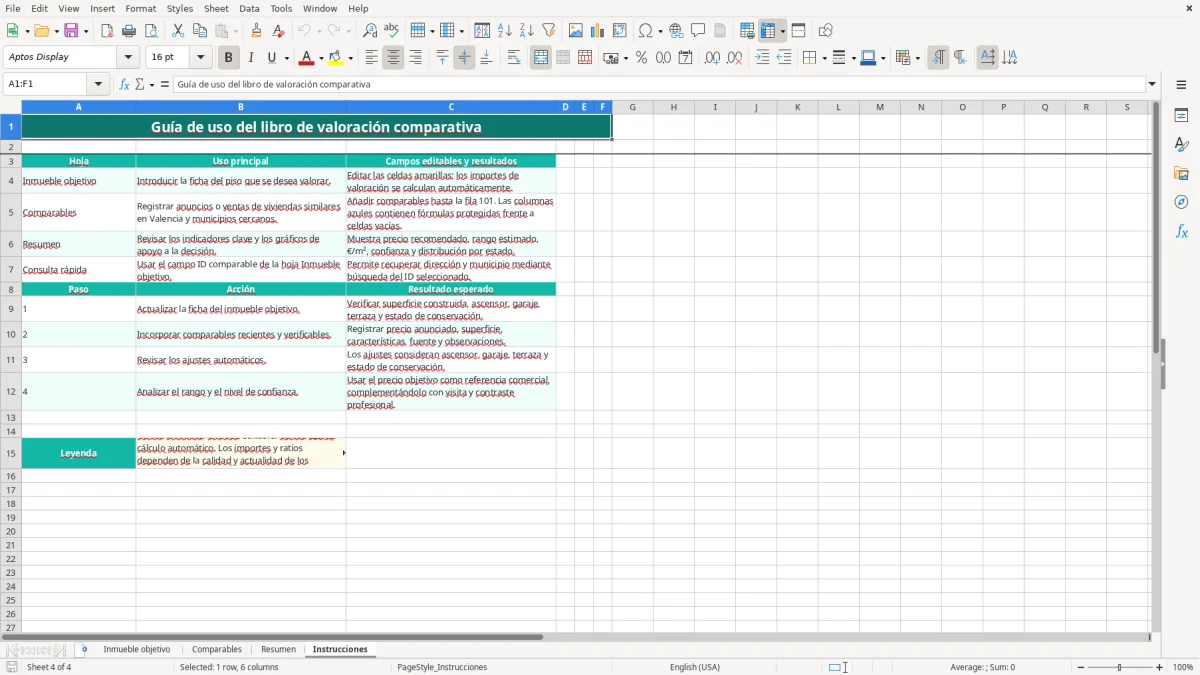
Task: Toggle Center Horizontally alignment
Action: (393, 58)
